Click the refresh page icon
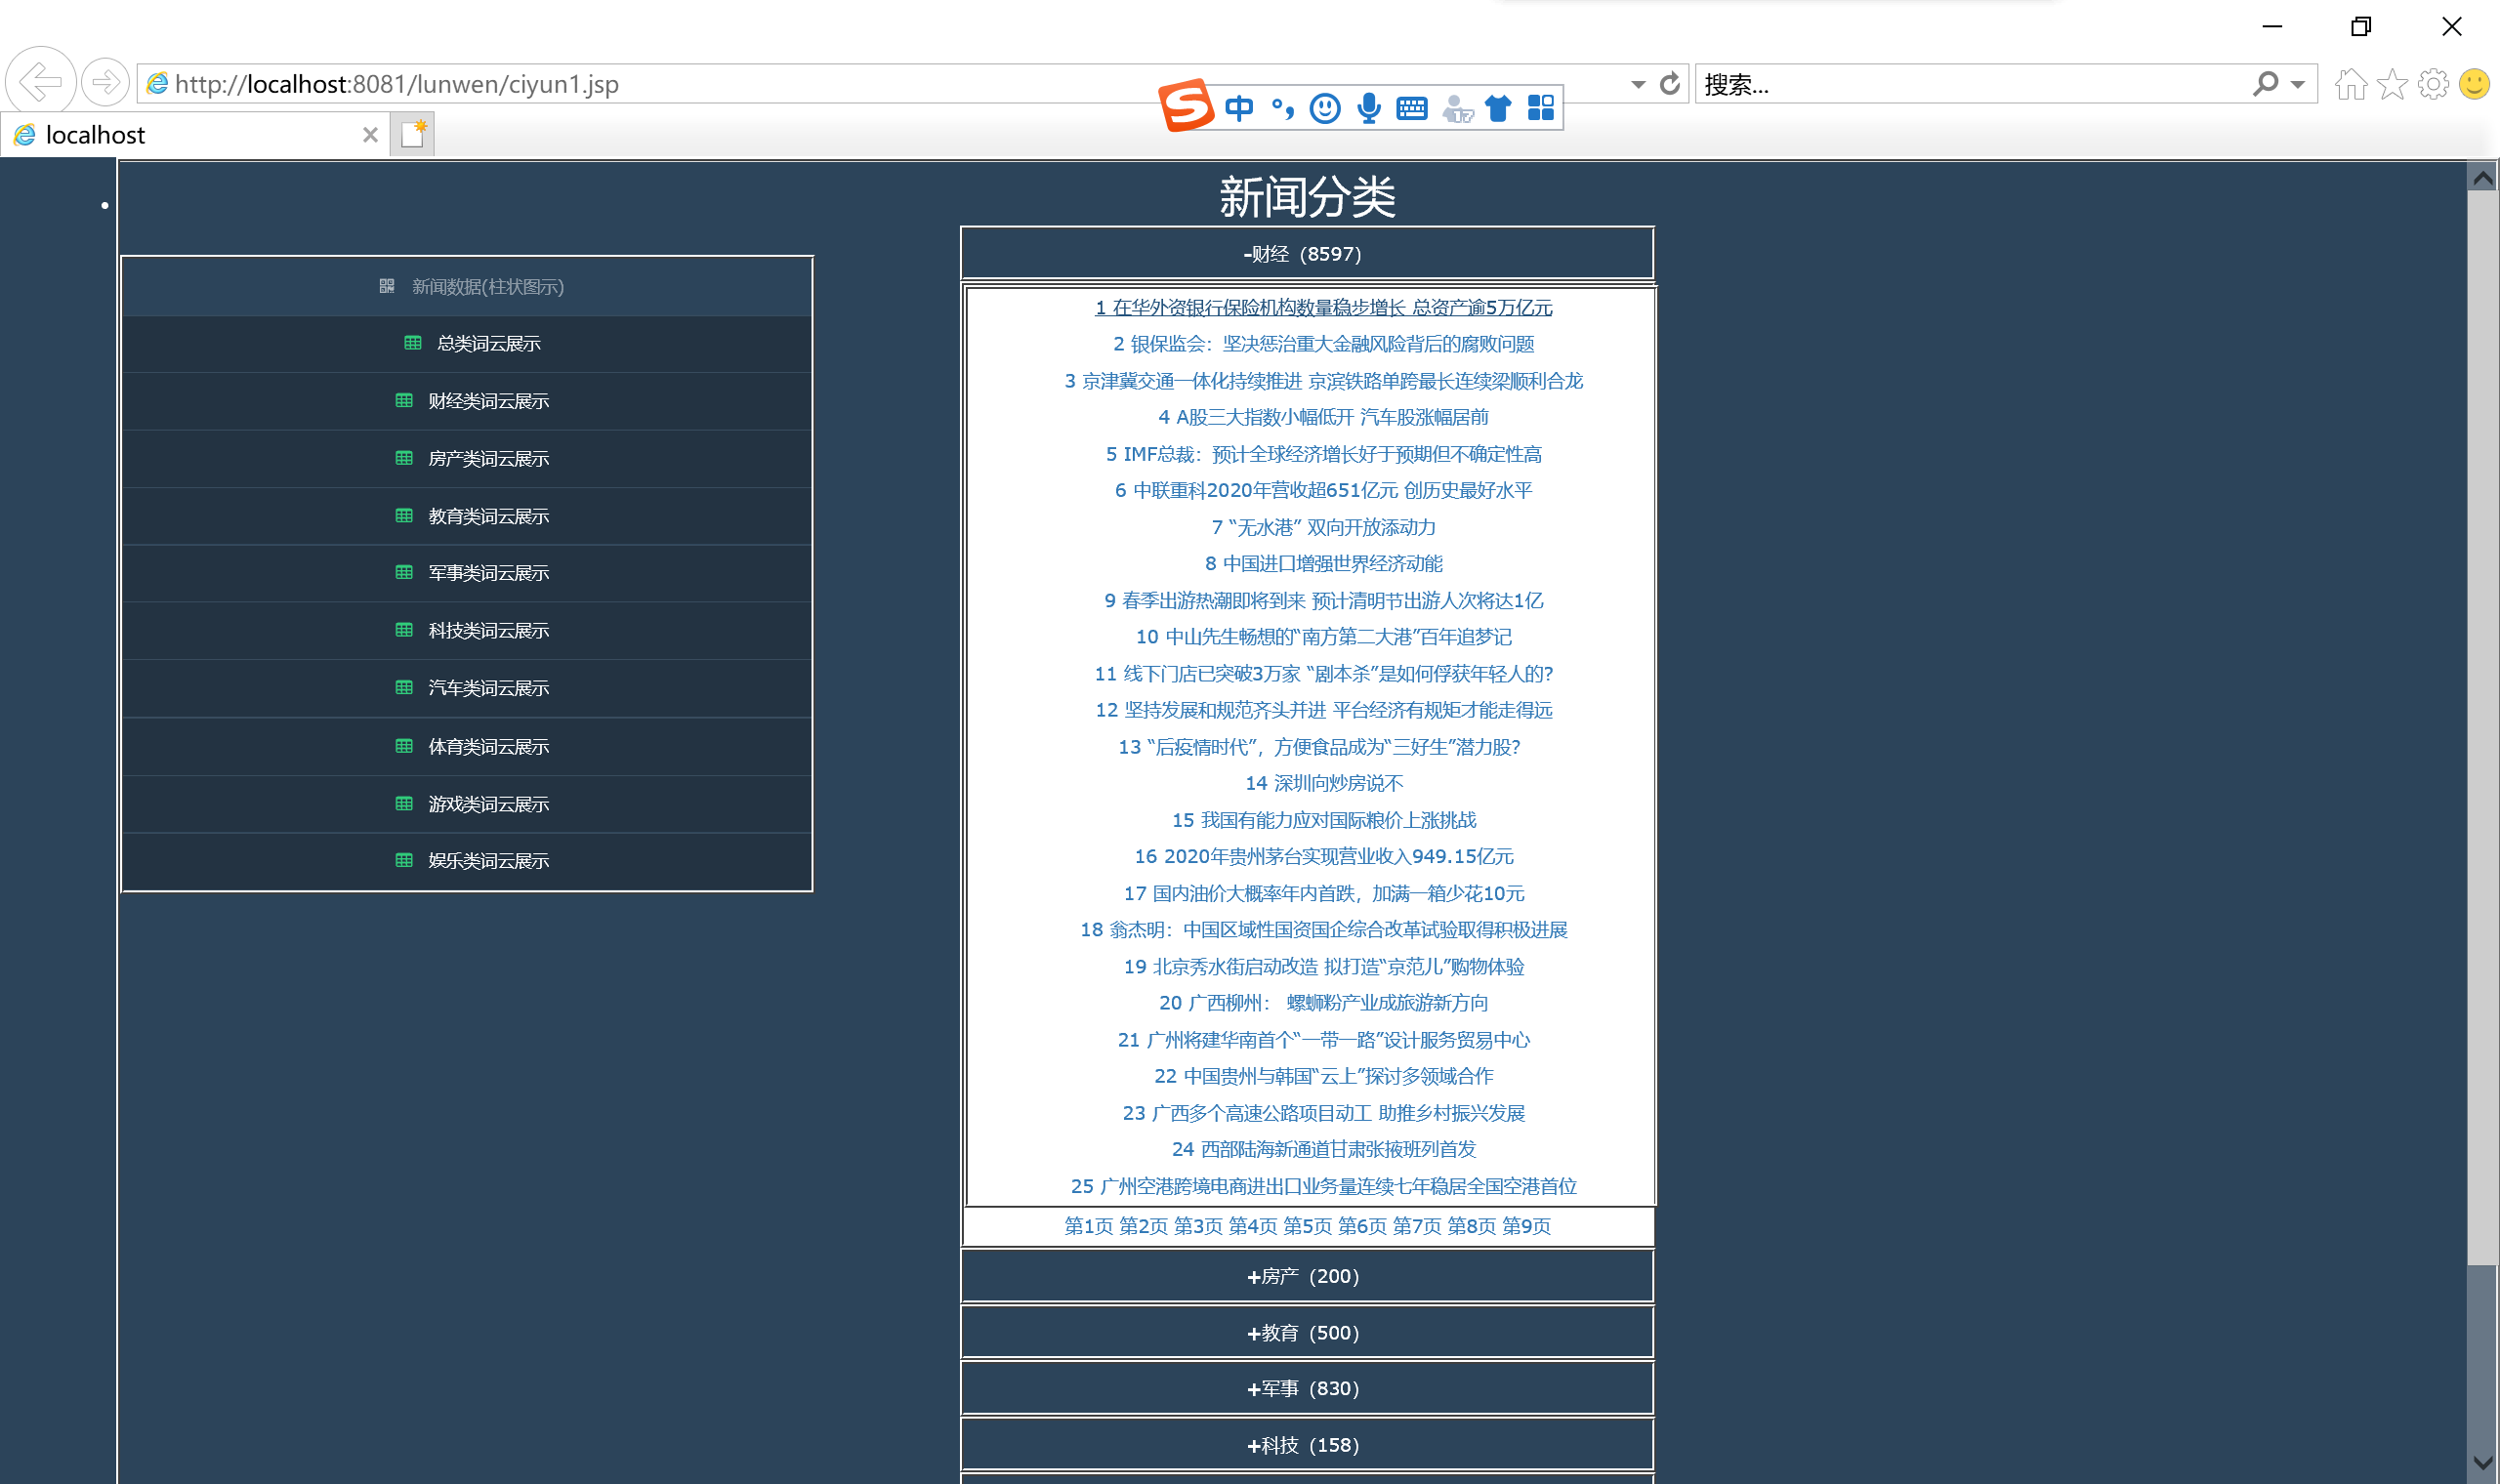 pos(1669,84)
